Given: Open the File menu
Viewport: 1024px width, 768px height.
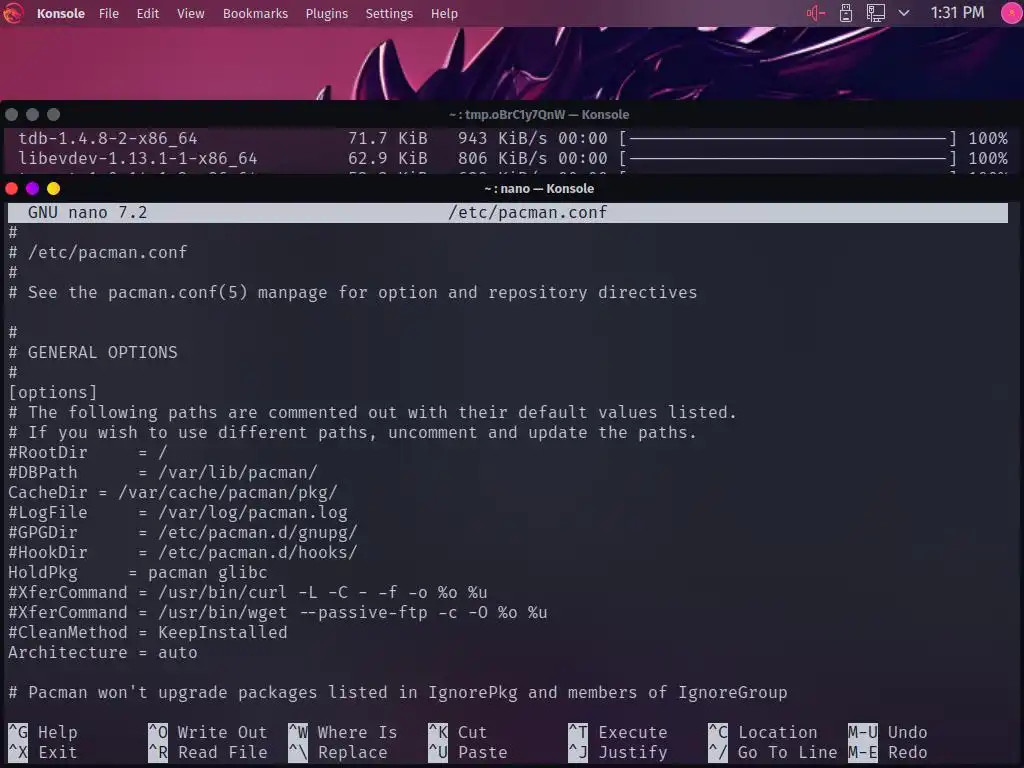Looking at the screenshot, I should tap(108, 13).
